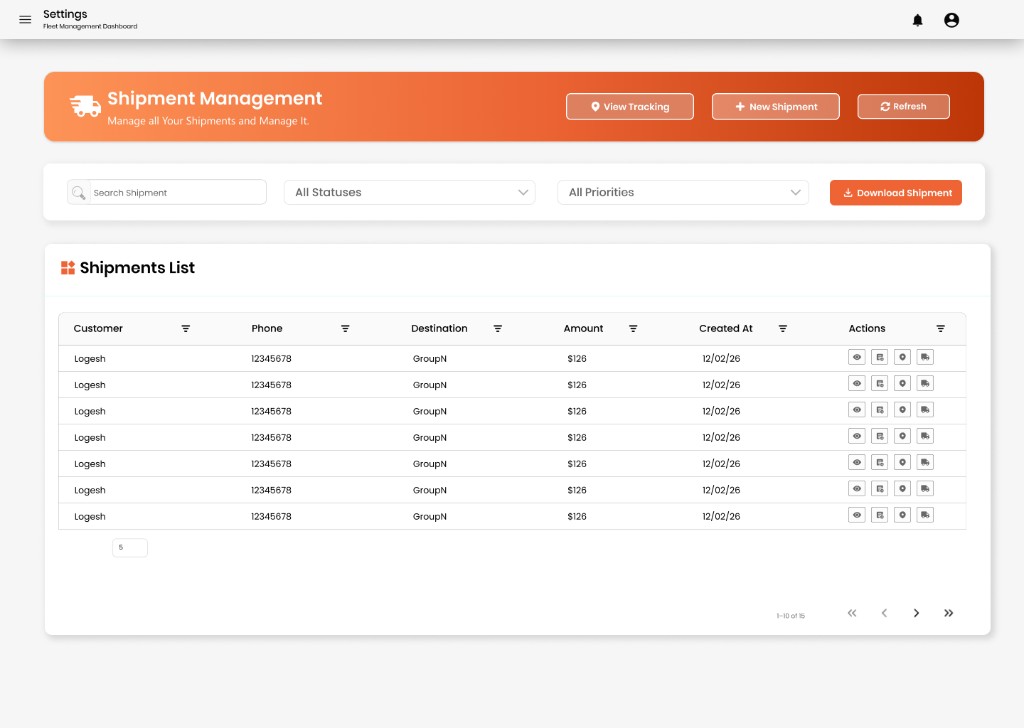The width and height of the screenshot is (1024, 728).
Task: Click the delivery truck icon in first shipment row
Action: click(x=925, y=357)
